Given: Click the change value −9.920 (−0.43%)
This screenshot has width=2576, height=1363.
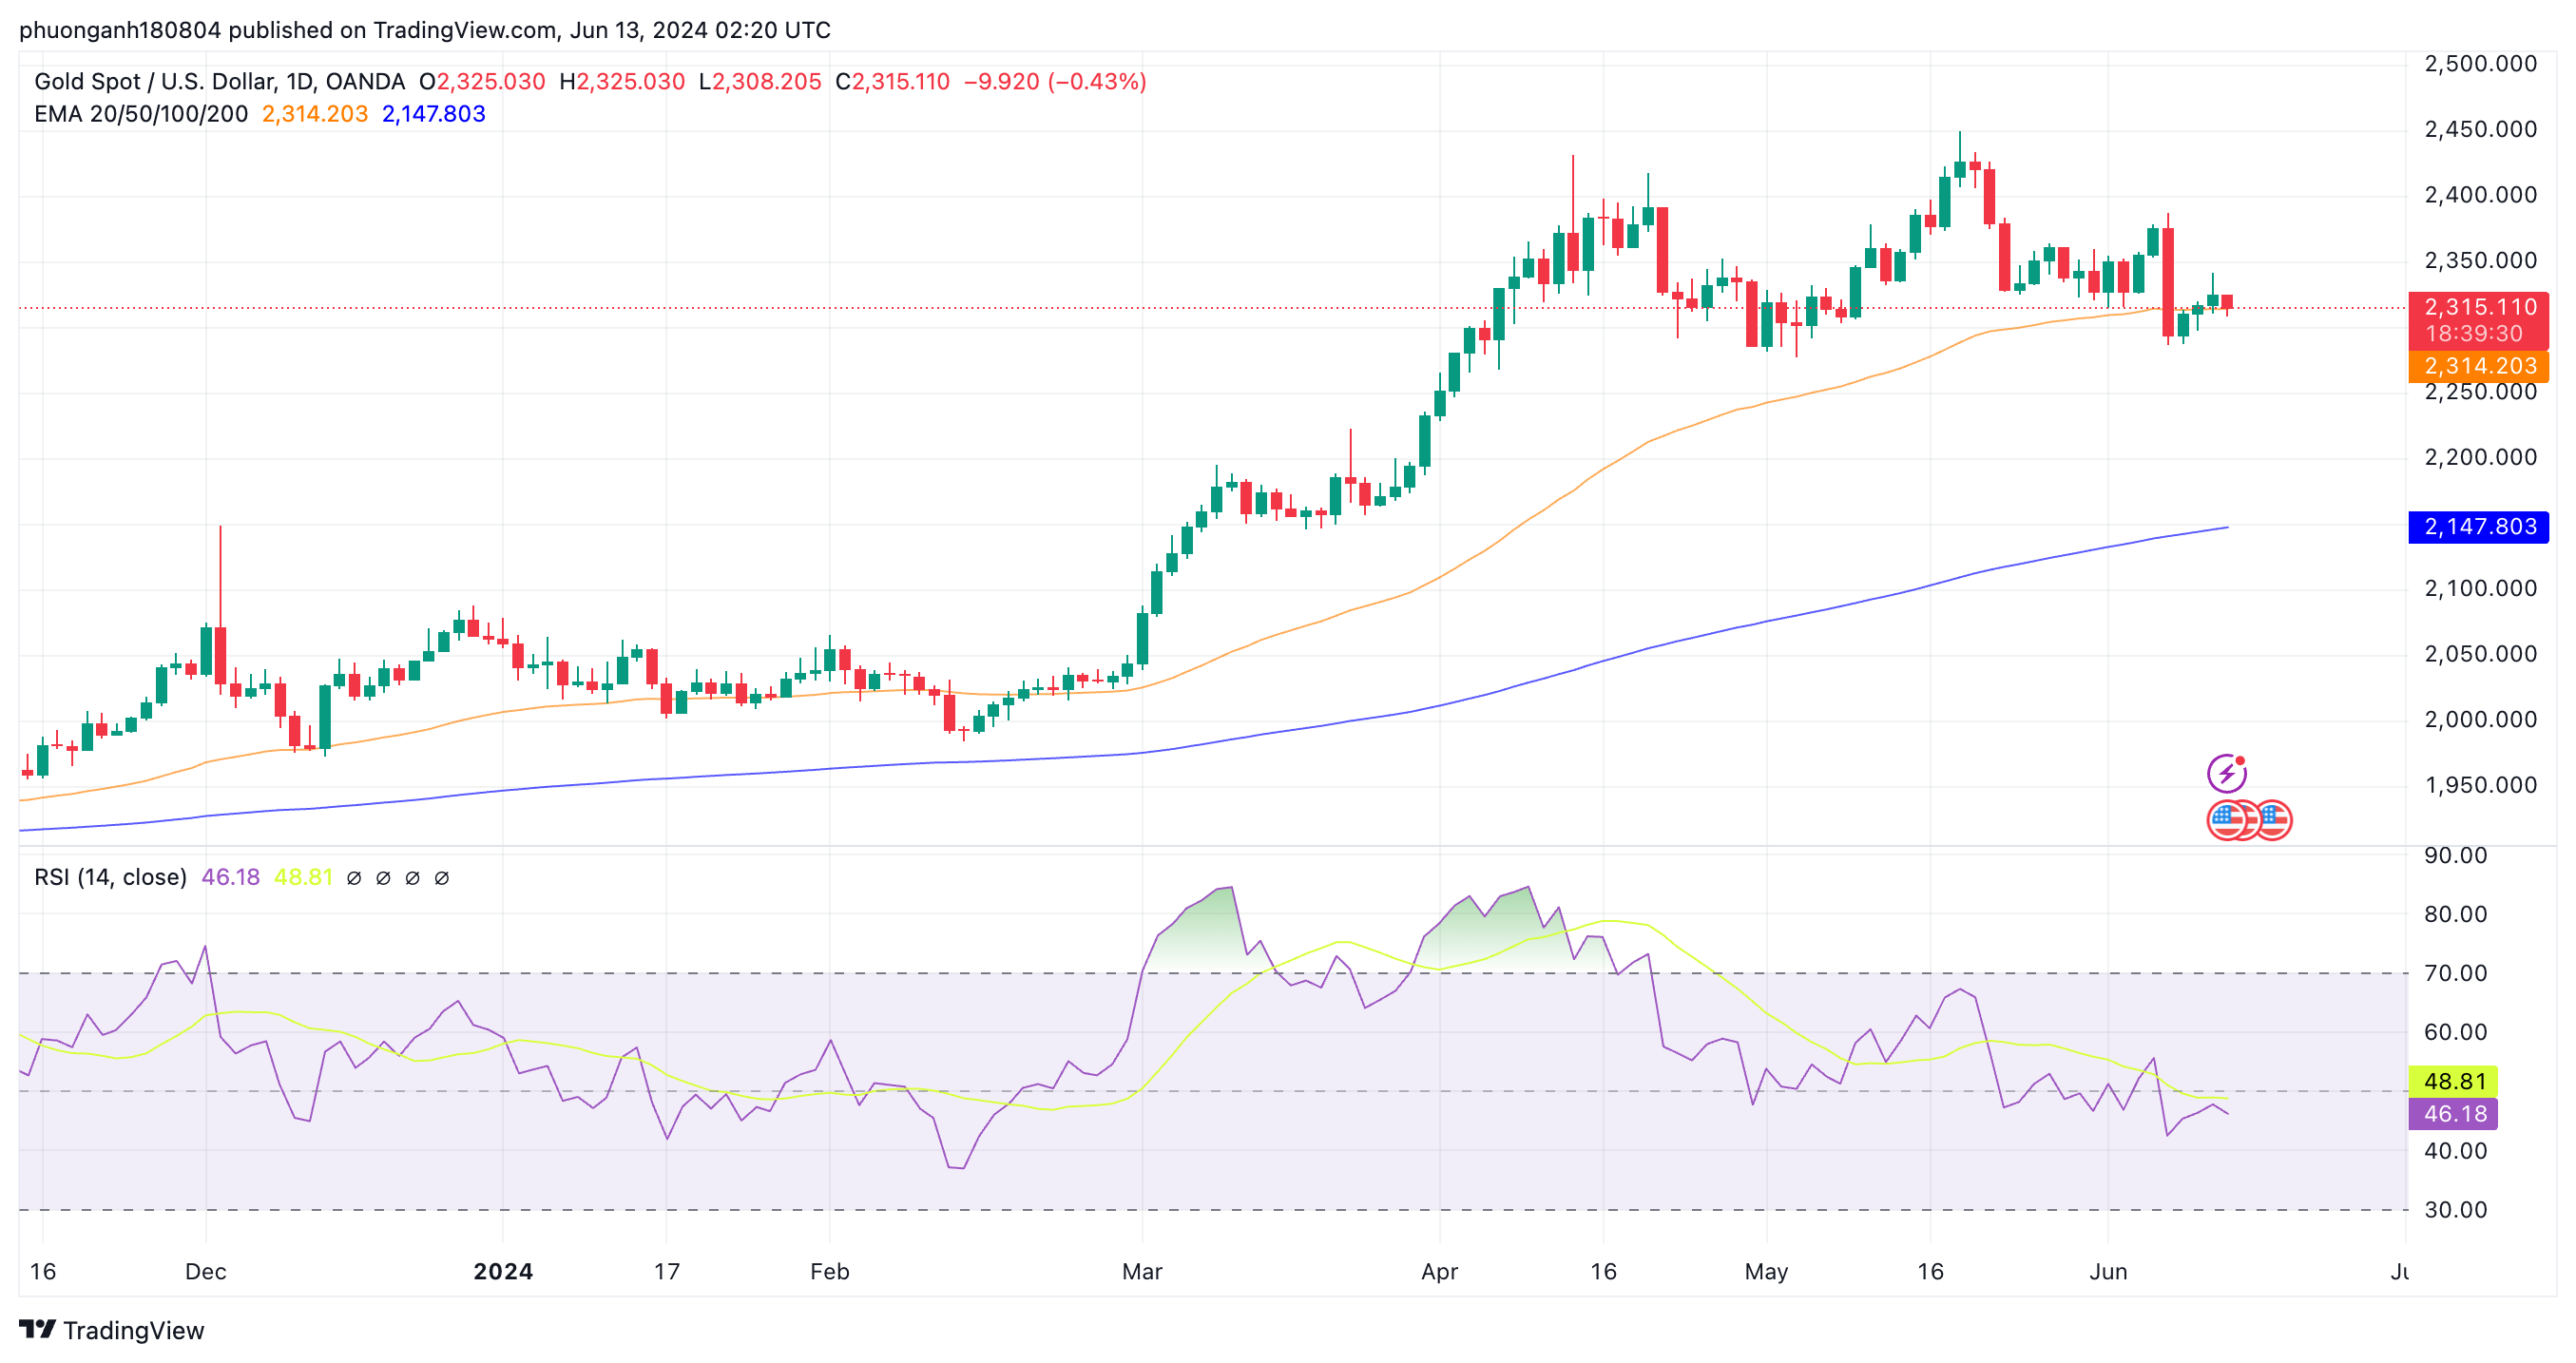Looking at the screenshot, I should pyautogui.click(x=1055, y=81).
